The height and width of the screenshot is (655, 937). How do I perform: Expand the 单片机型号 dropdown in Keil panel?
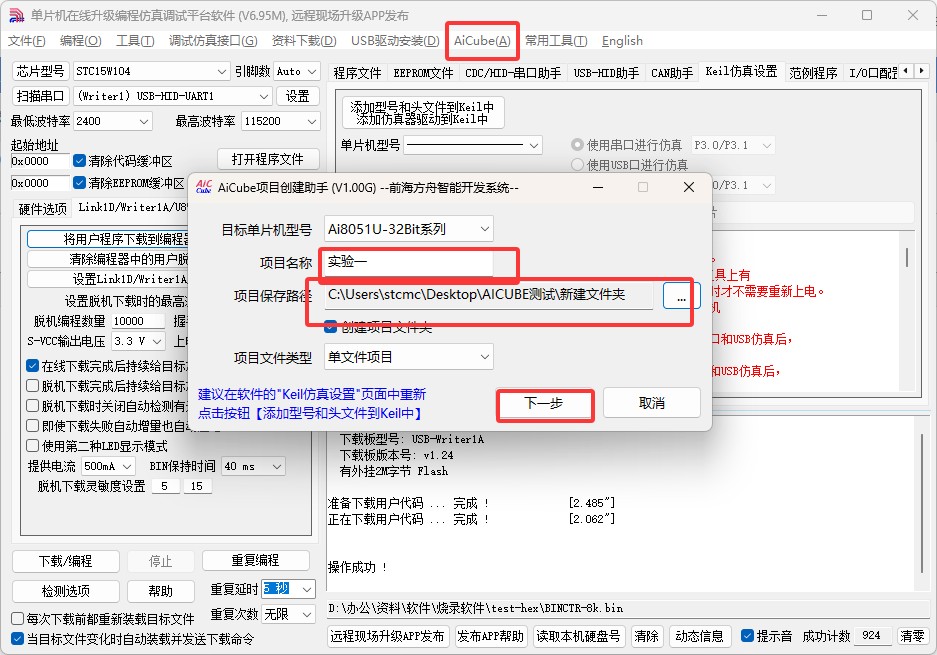[x=534, y=145]
